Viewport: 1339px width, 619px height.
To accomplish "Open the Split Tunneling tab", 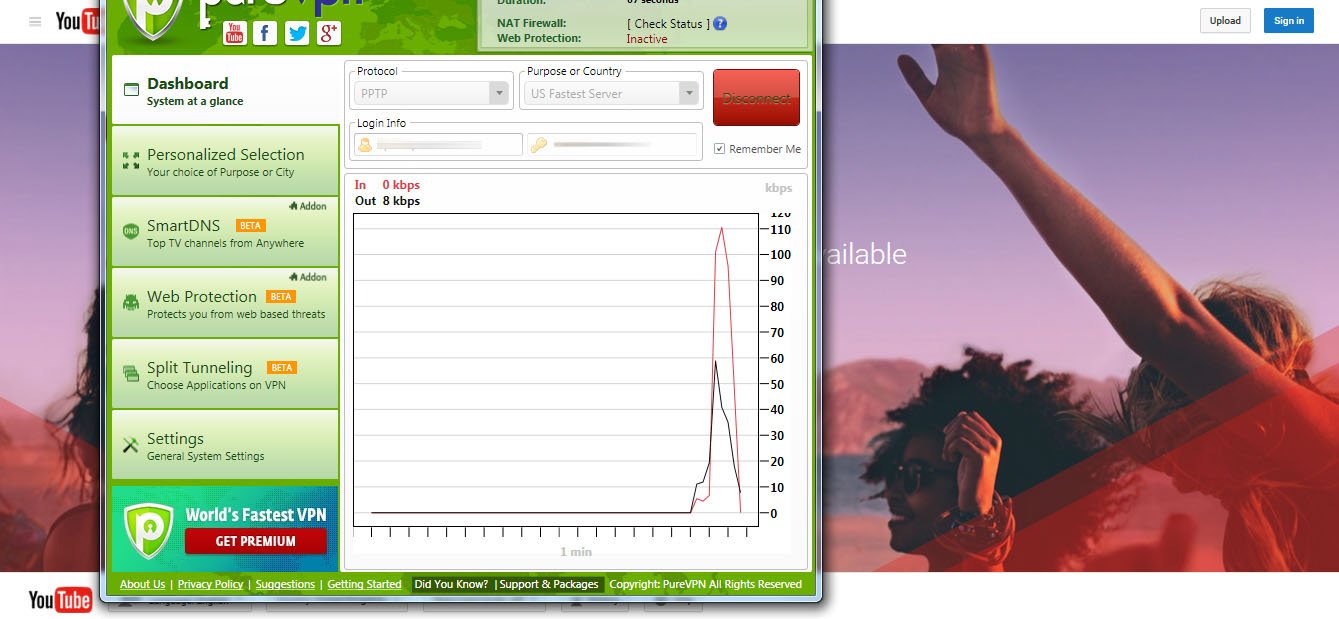I will pyautogui.click(x=225, y=374).
